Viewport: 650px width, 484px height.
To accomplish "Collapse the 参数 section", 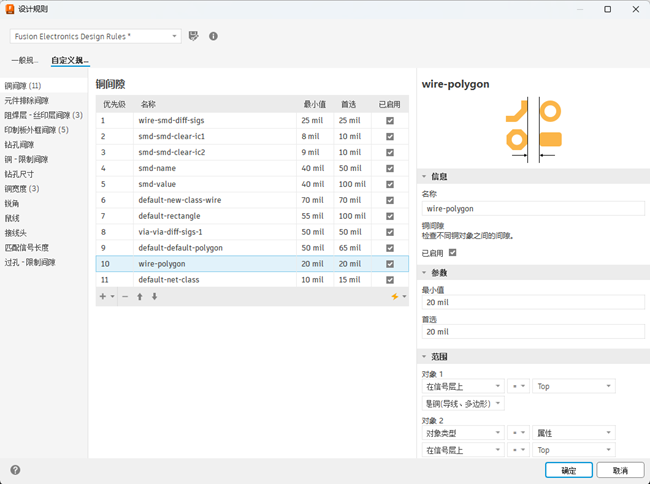I will click(x=424, y=273).
